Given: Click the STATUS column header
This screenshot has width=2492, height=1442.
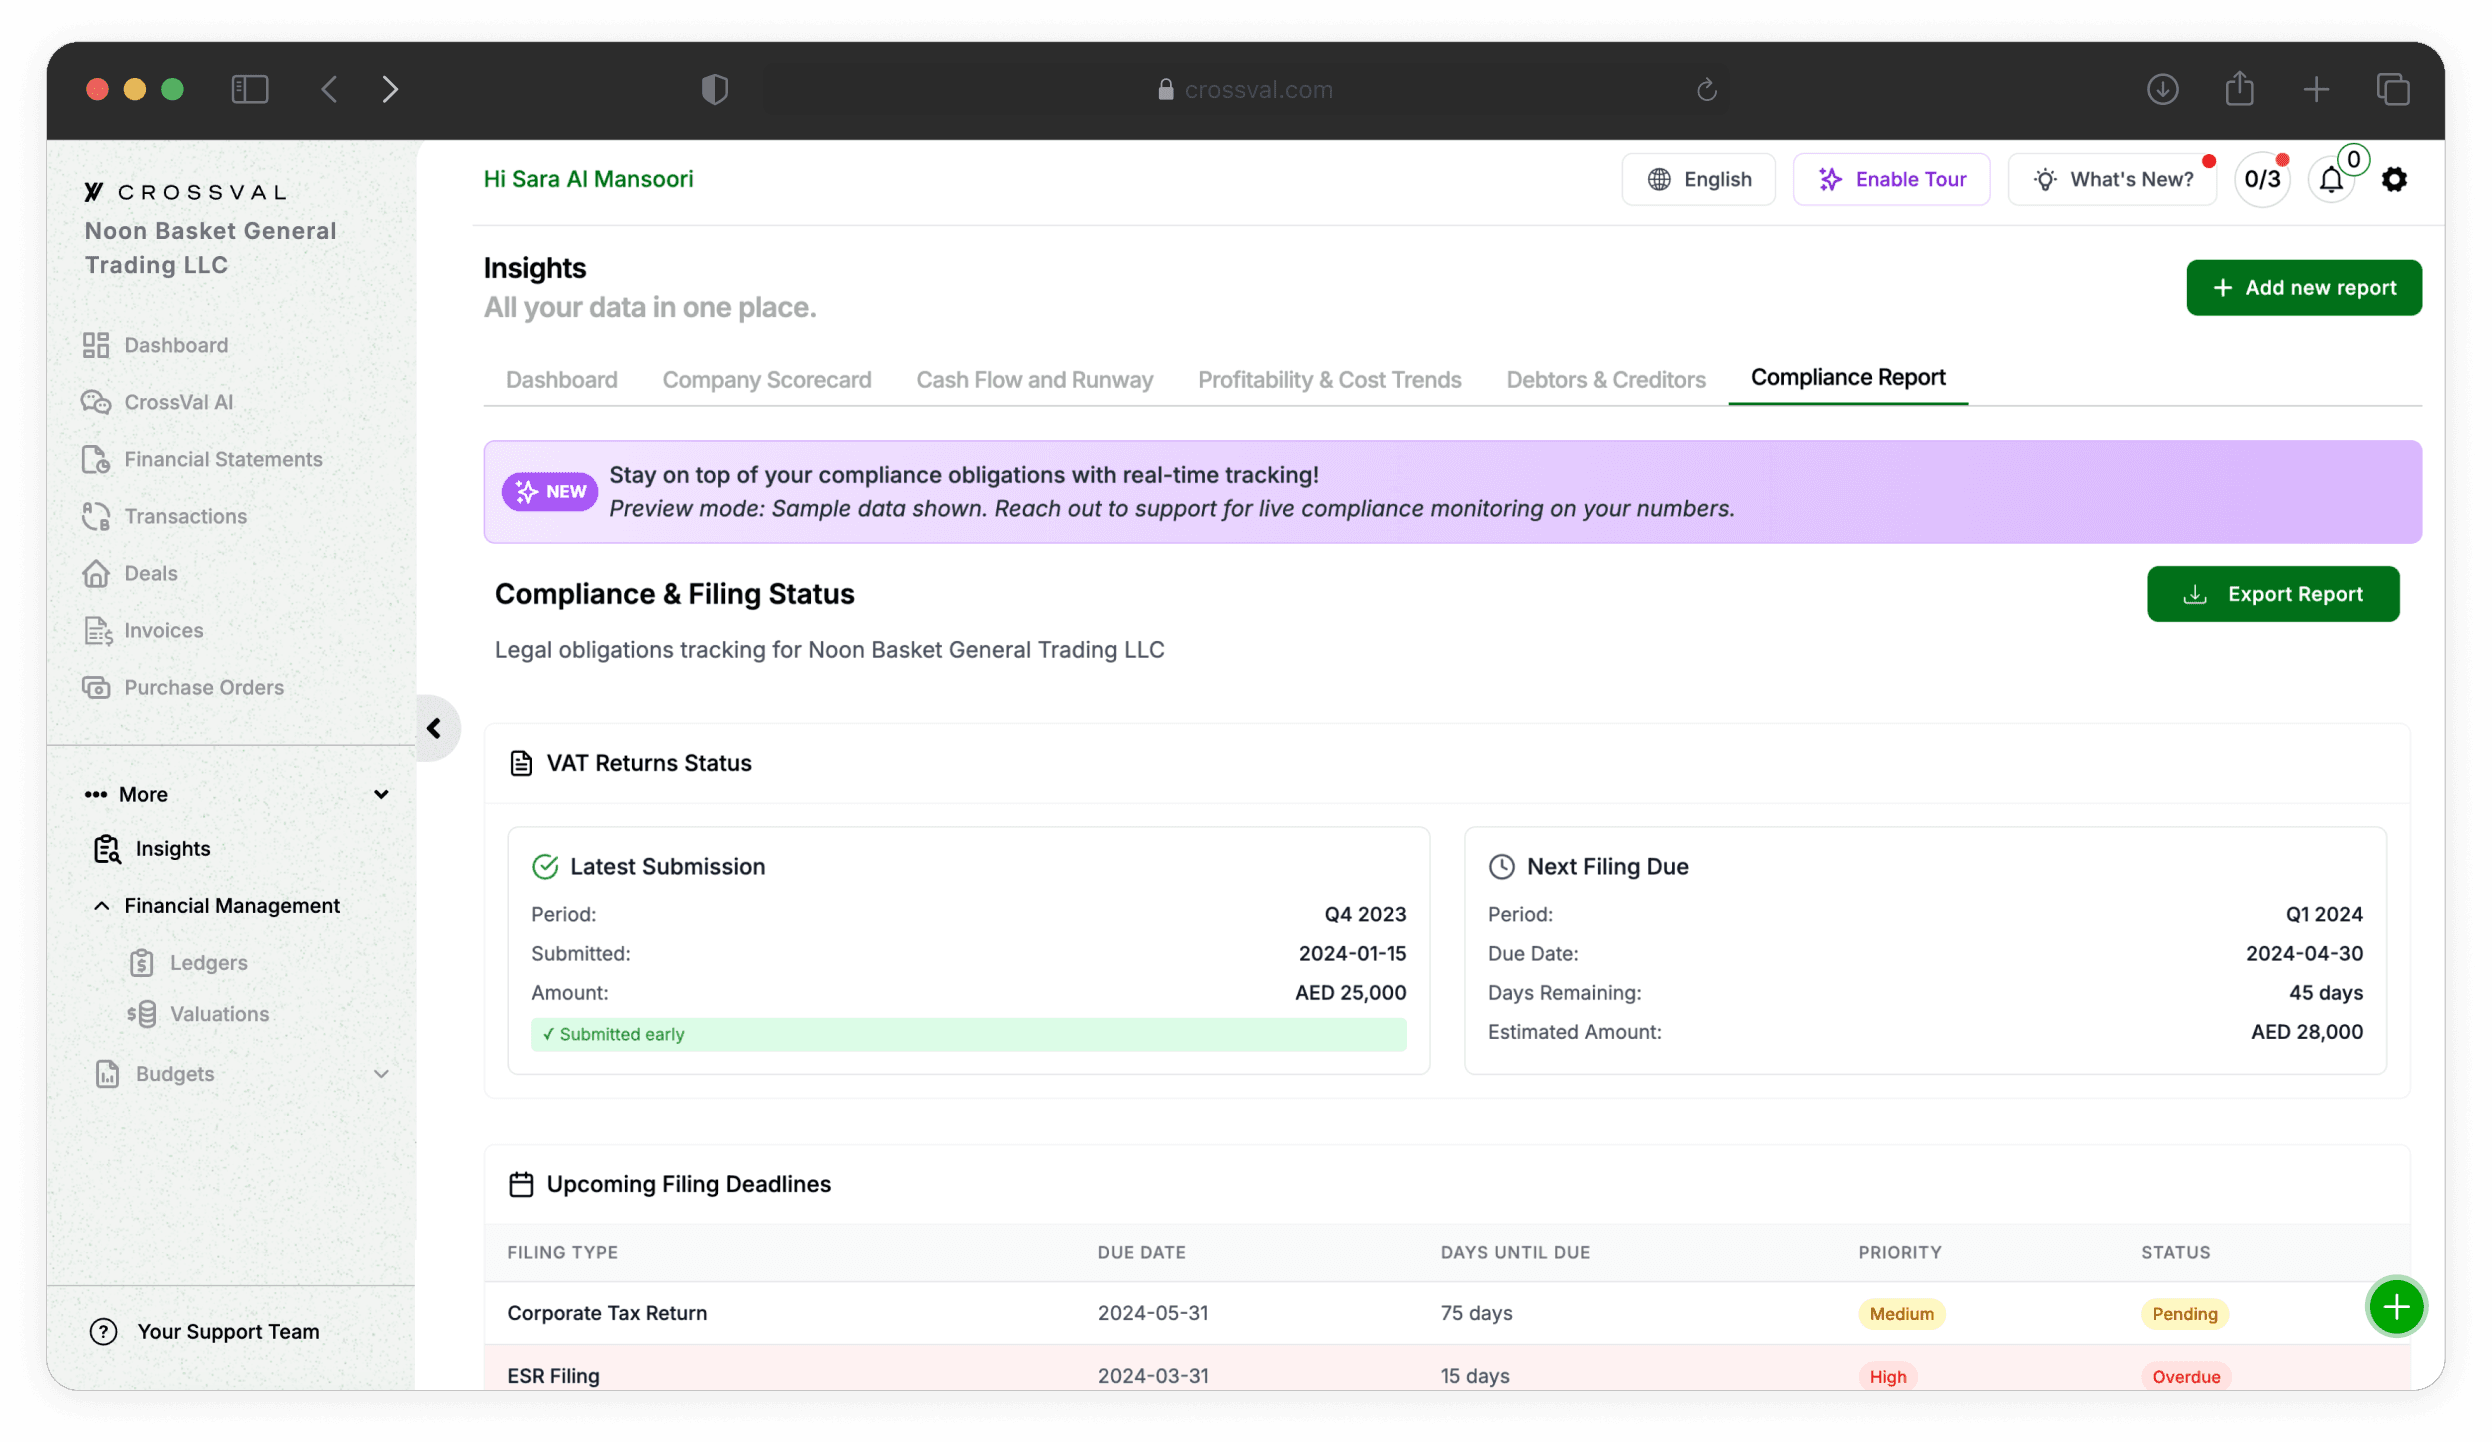Looking at the screenshot, I should (2175, 1252).
